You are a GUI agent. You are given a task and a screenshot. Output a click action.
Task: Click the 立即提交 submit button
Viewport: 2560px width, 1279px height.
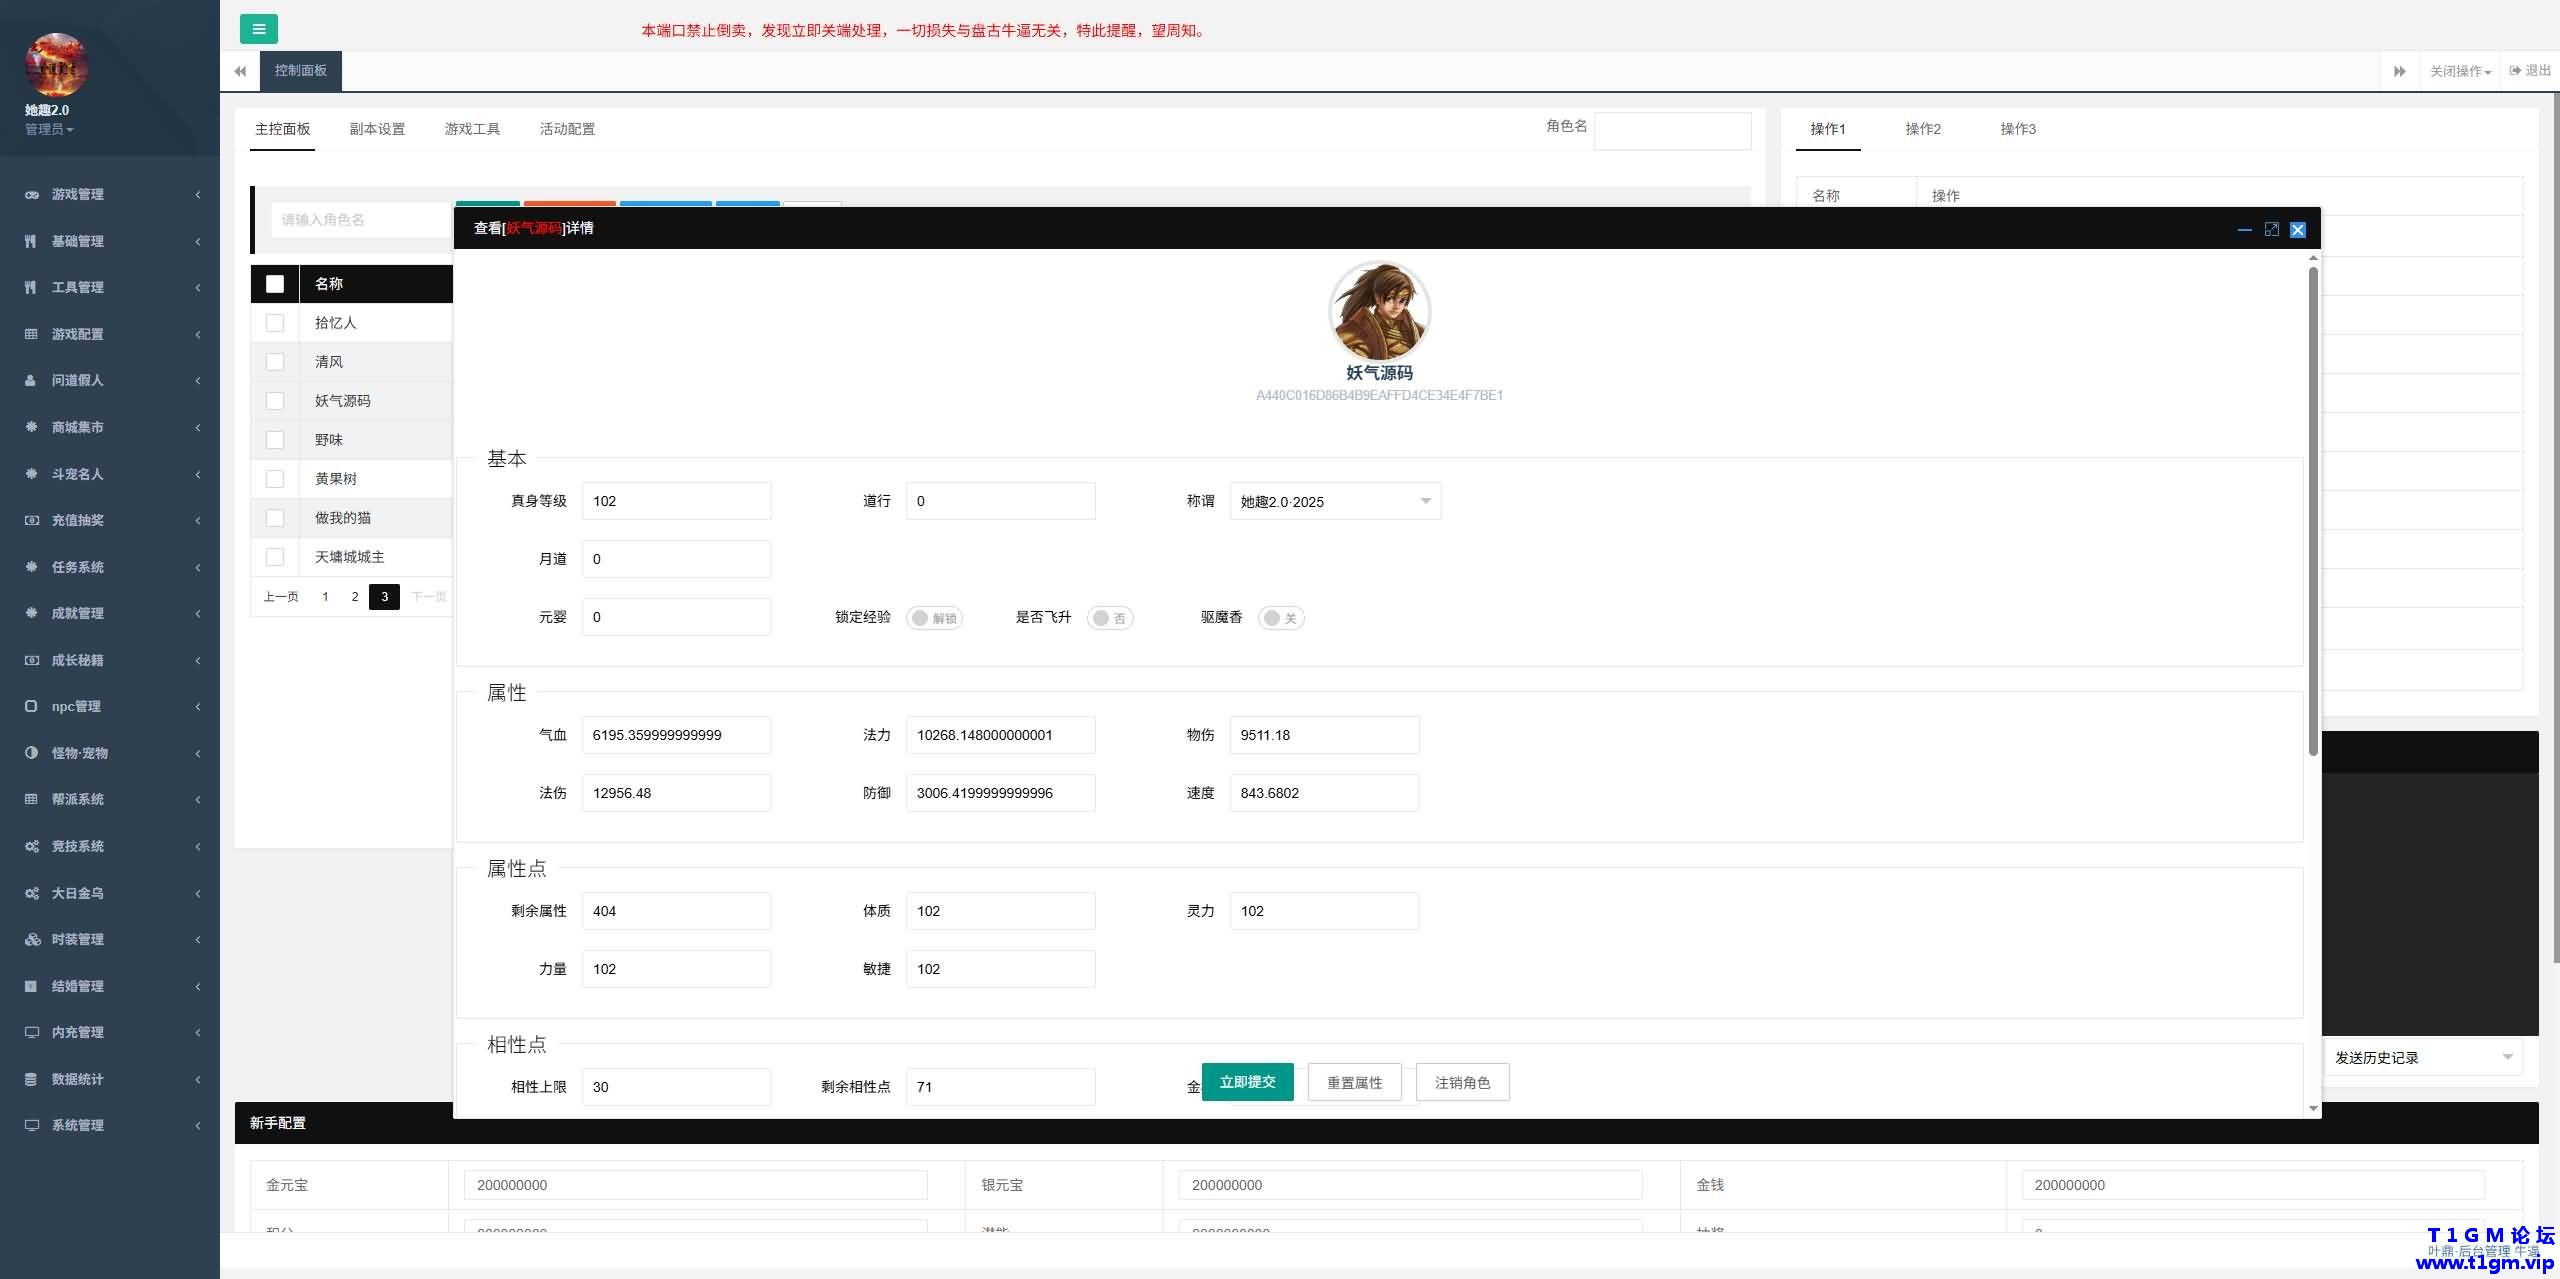pyautogui.click(x=1247, y=1082)
